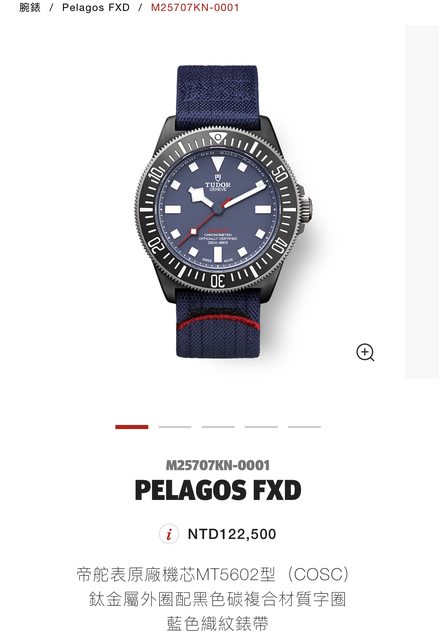Open the 腕錶 breadcrumb link

[x=30, y=7]
